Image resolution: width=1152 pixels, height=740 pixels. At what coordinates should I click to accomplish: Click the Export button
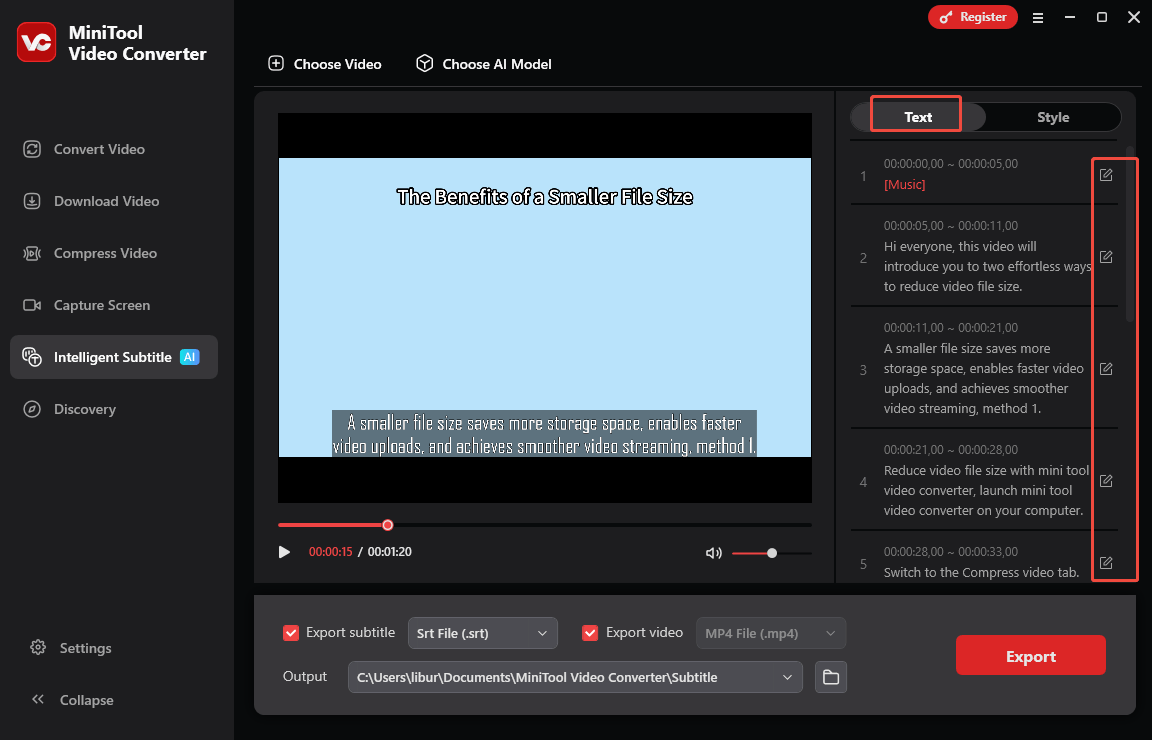pos(1030,655)
